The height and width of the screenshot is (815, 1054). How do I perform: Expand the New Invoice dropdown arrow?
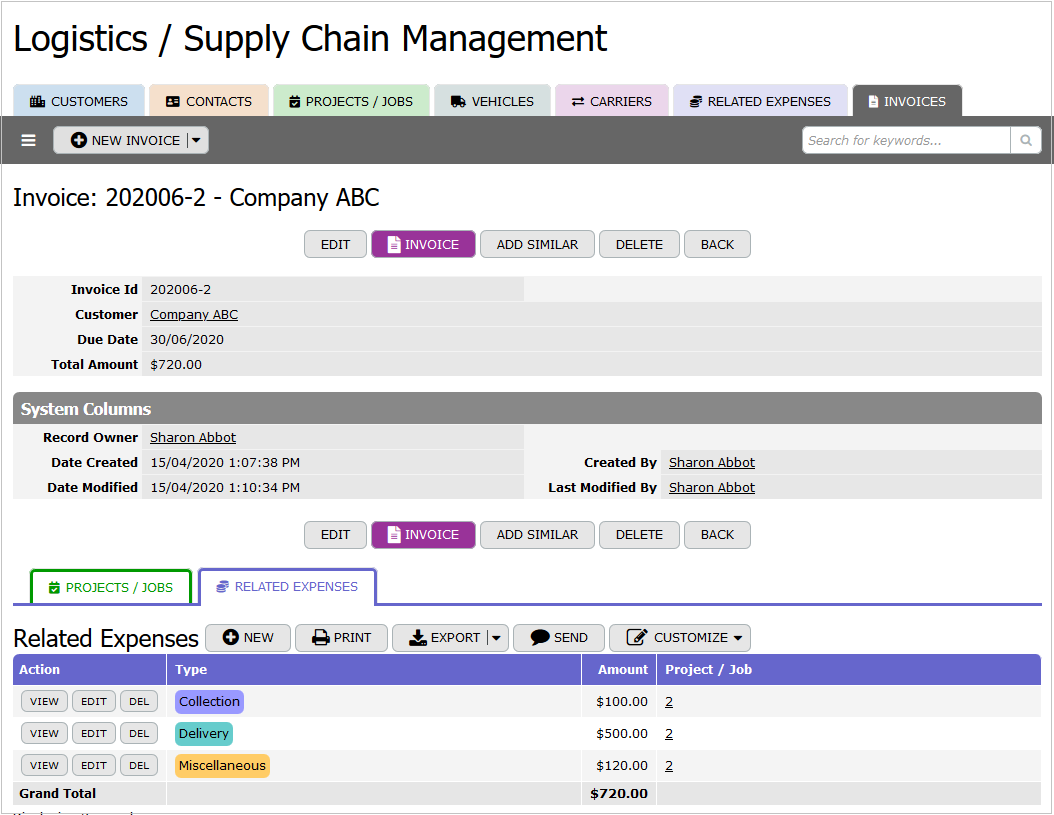196,141
